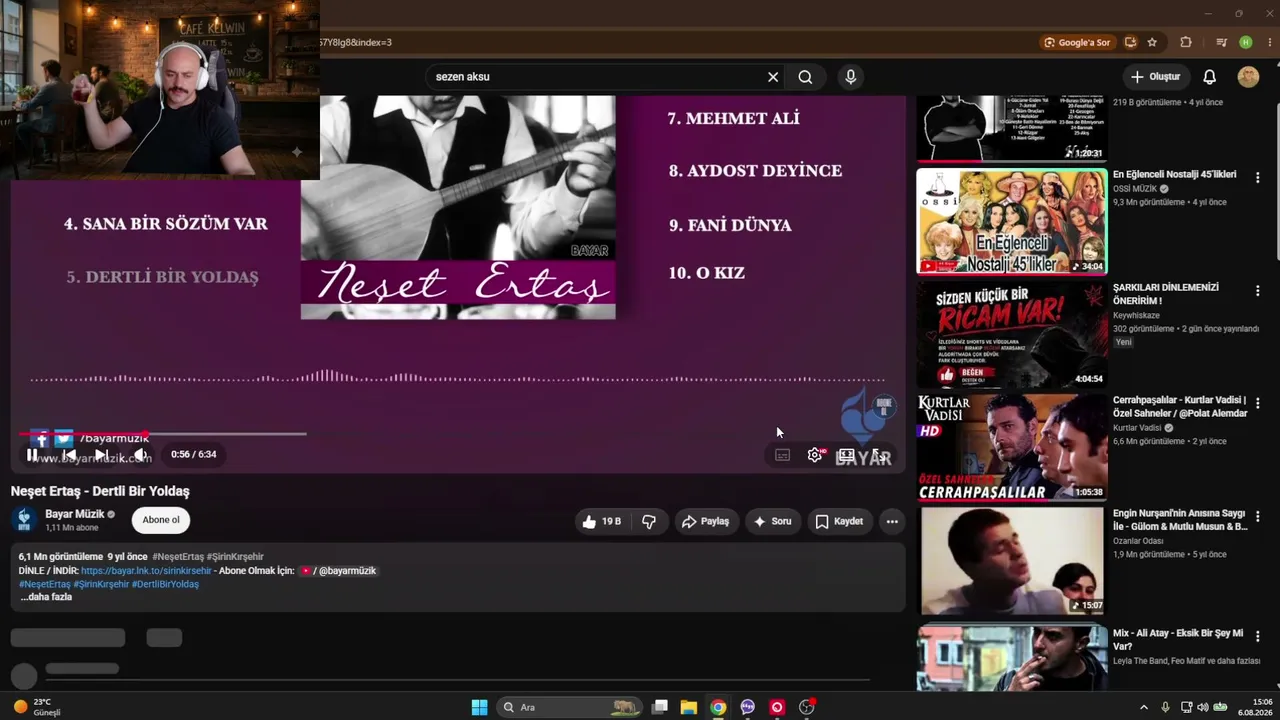Open options for Mix - Ali Atay
The image size is (1280, 720).
click(1257, 636)
